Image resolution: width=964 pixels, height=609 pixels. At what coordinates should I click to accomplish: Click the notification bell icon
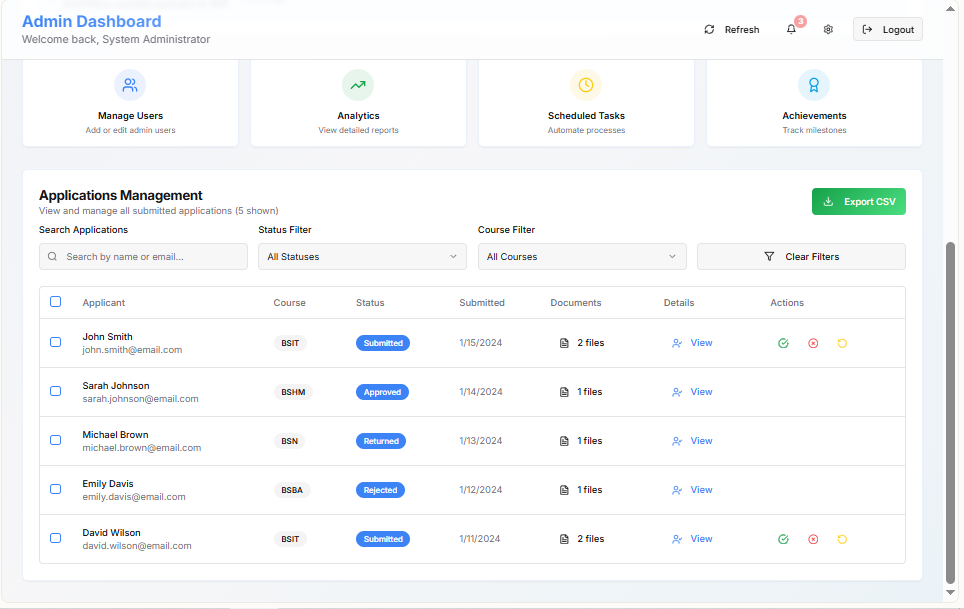pyautogui.click(x=791, y=30)
